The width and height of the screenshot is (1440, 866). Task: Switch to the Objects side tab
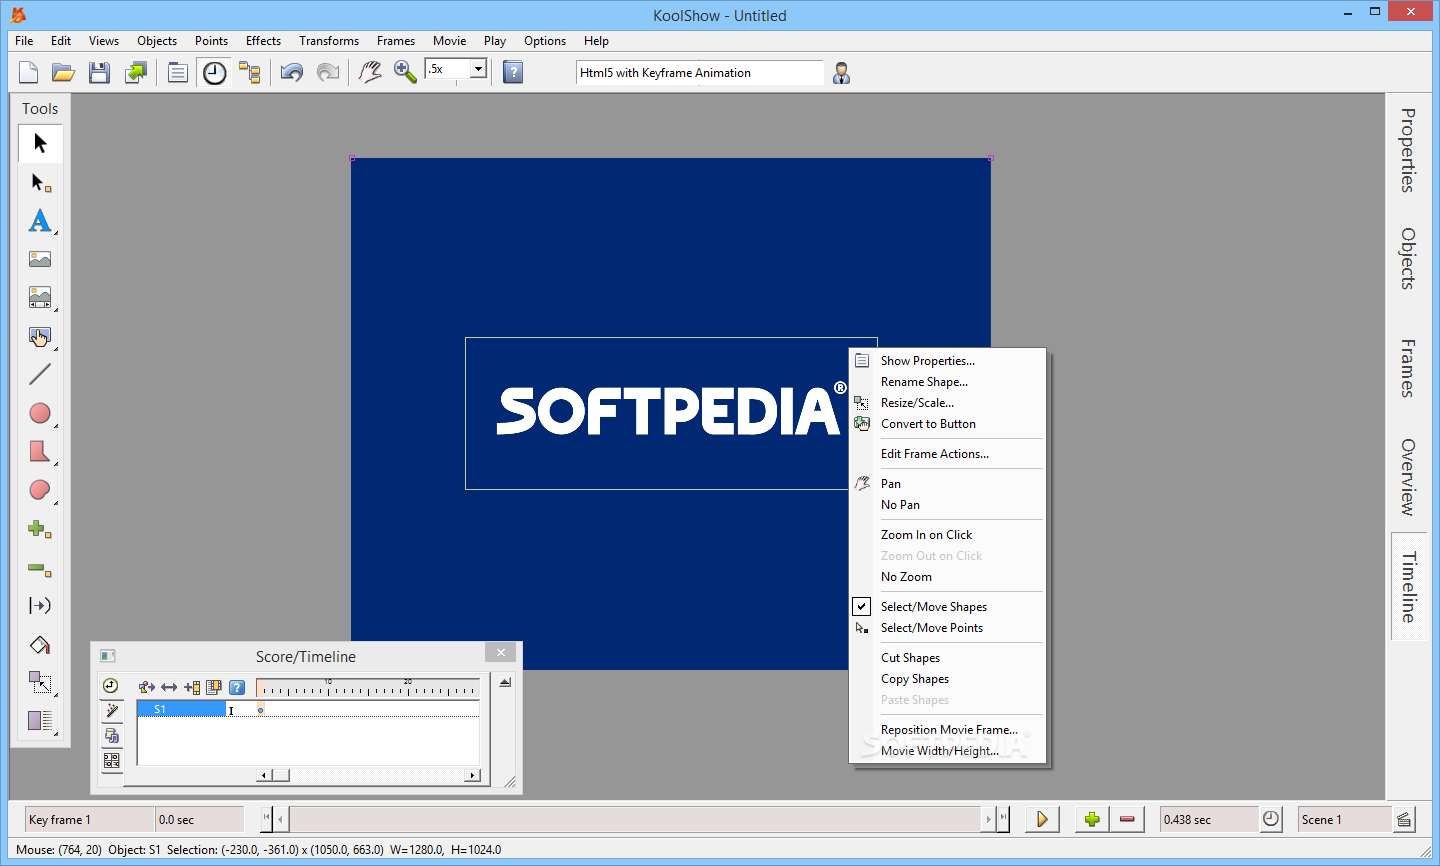(x=1408, y=259)
